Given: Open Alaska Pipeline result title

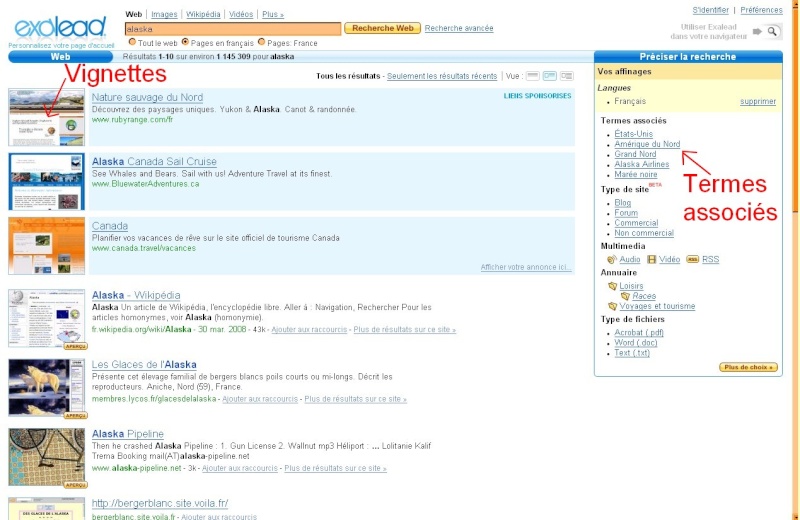Looking at the screenshot, I should tap(128, 434).
